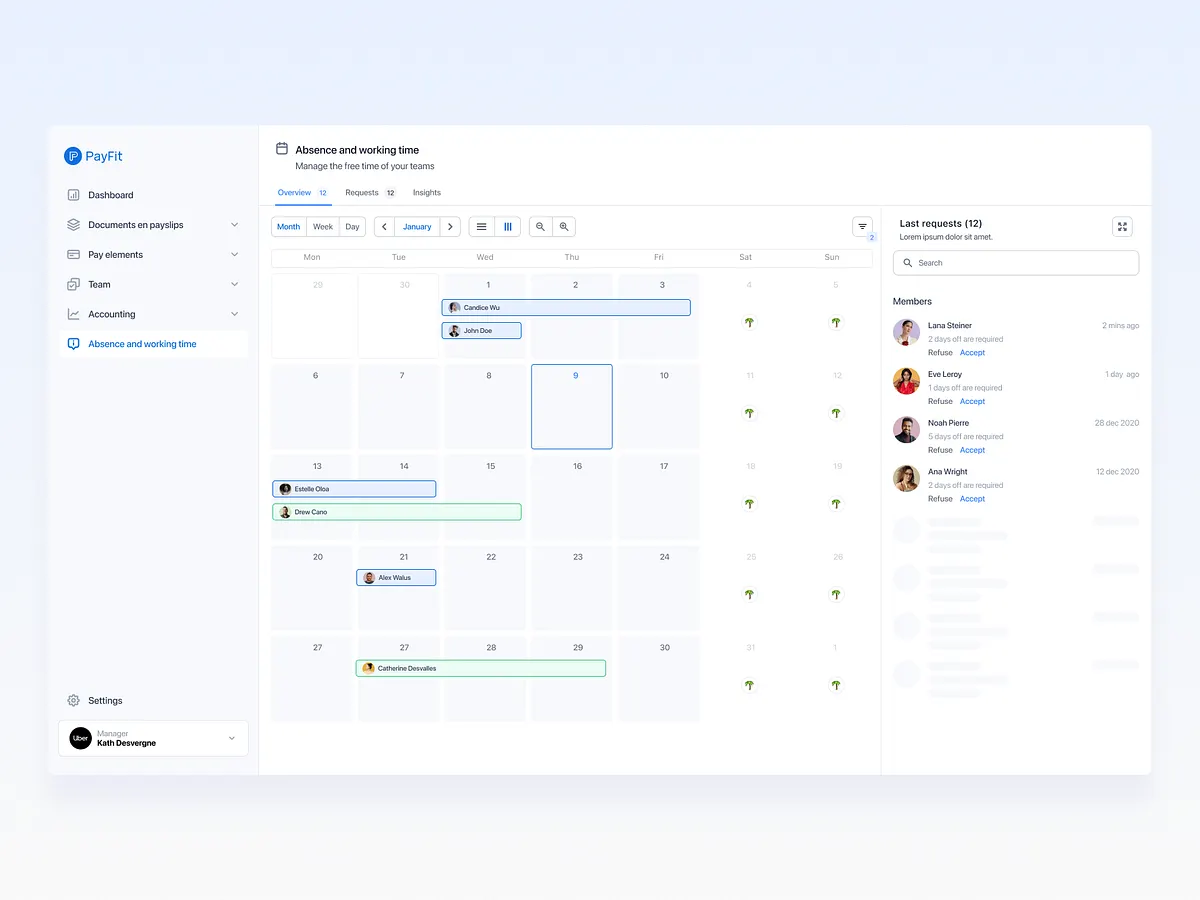The image size is (1200, 900).
Task: Refuse Noah Pierre's request
Action: pyautogui.click(x=939, y=450)
